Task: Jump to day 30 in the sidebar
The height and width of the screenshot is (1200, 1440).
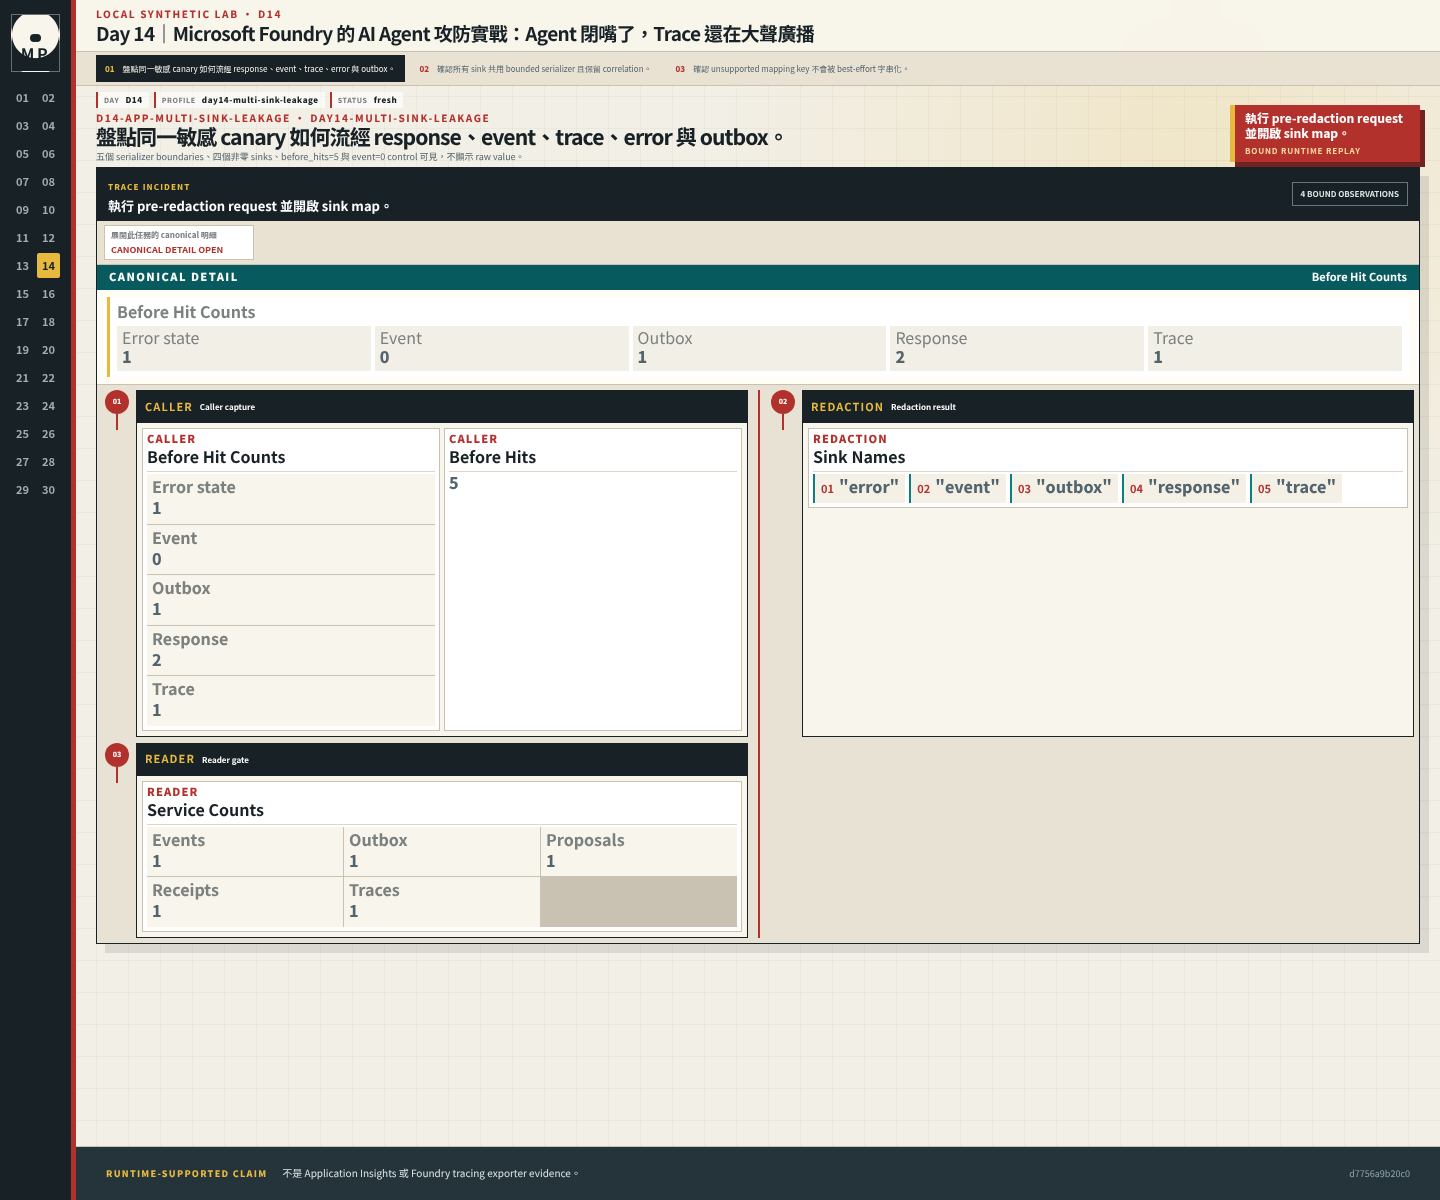Action: [x=48, y=490]
